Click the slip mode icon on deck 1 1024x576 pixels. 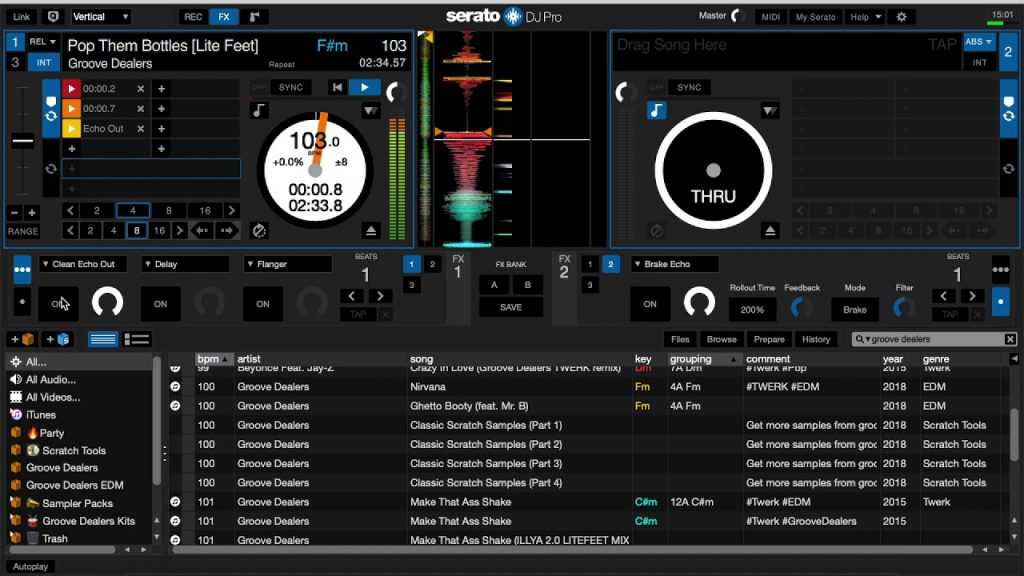point(259,230)
